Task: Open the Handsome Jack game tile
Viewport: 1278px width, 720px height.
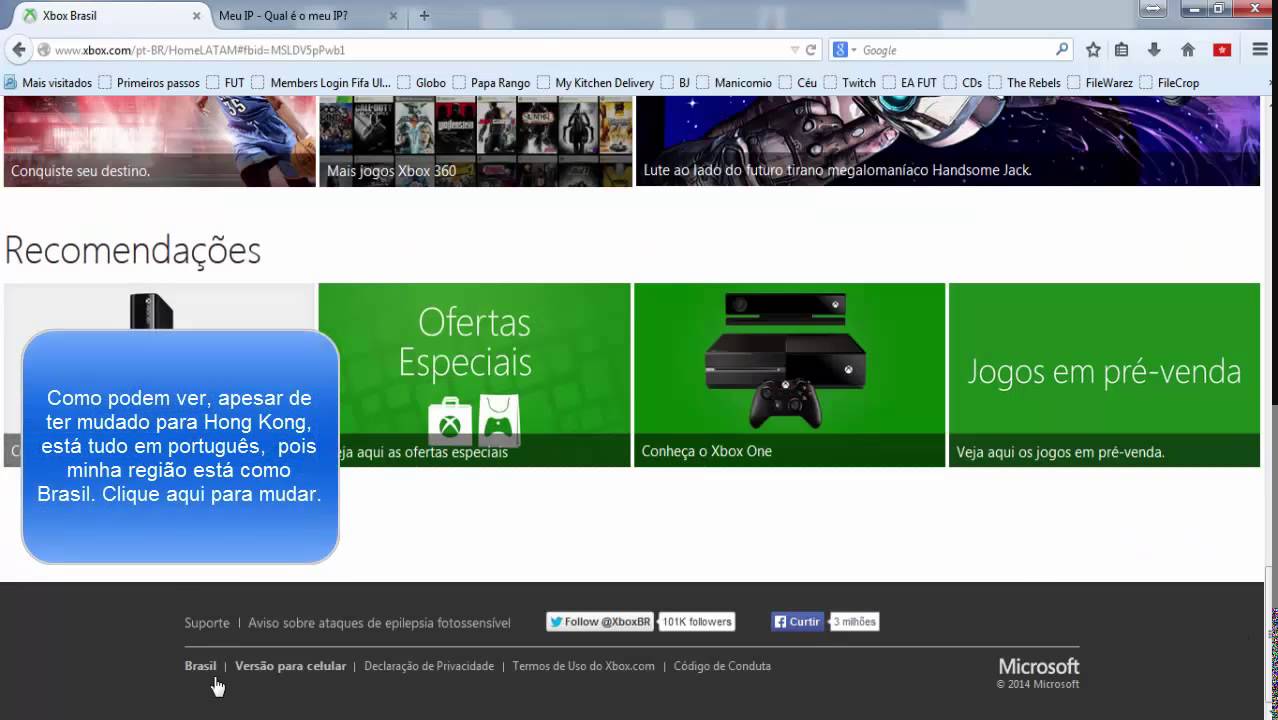Action: coord(948,141)
